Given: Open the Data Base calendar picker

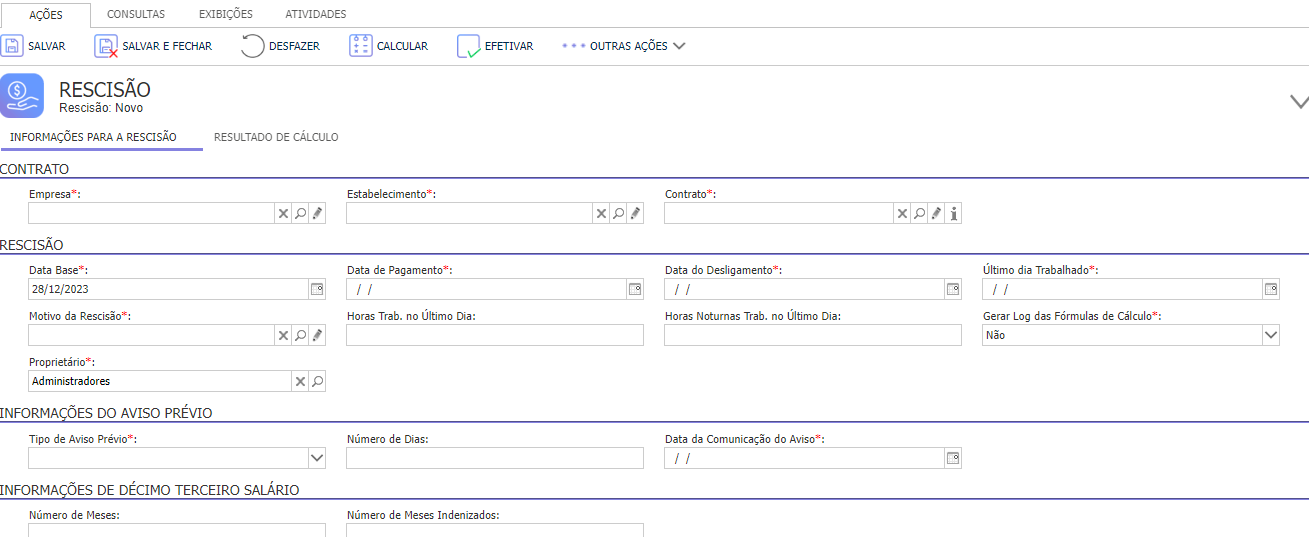Looking at the screenshot, I should (317, 289).
